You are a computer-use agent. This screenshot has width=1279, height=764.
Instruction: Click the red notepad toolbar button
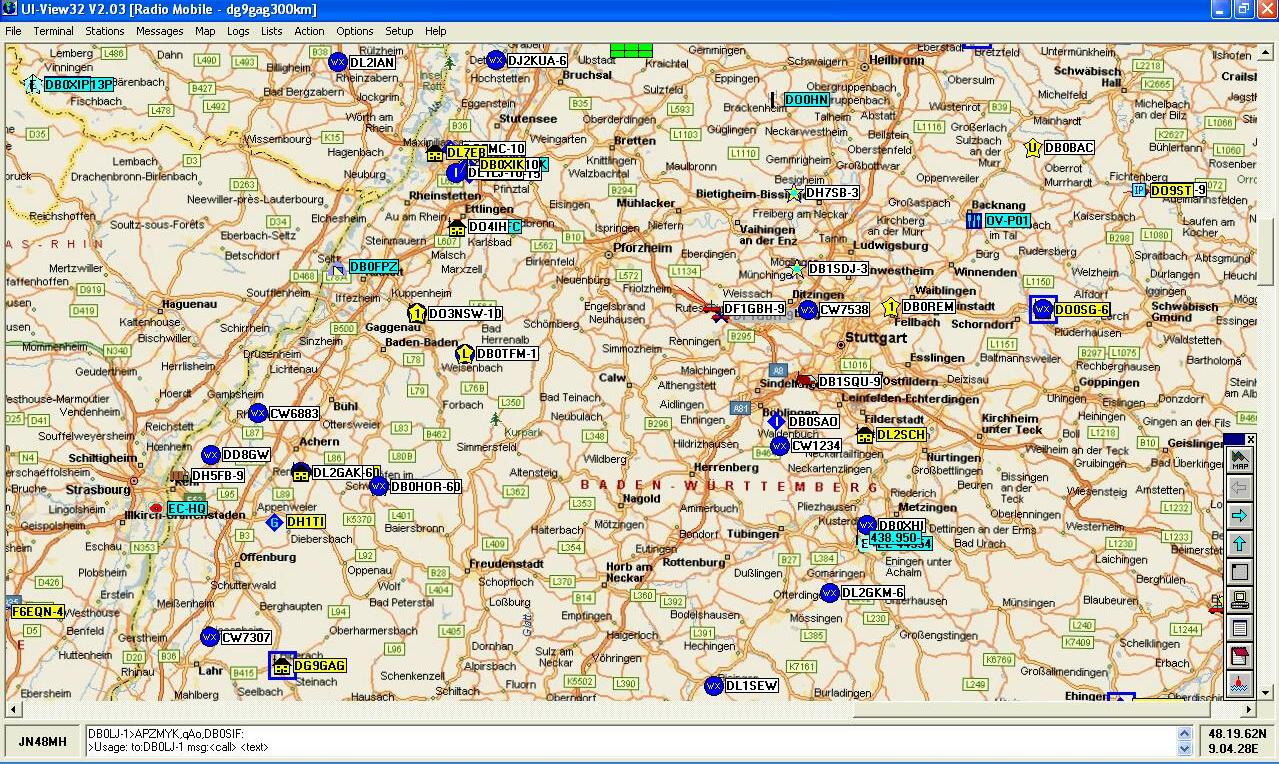pos(1240,656)
